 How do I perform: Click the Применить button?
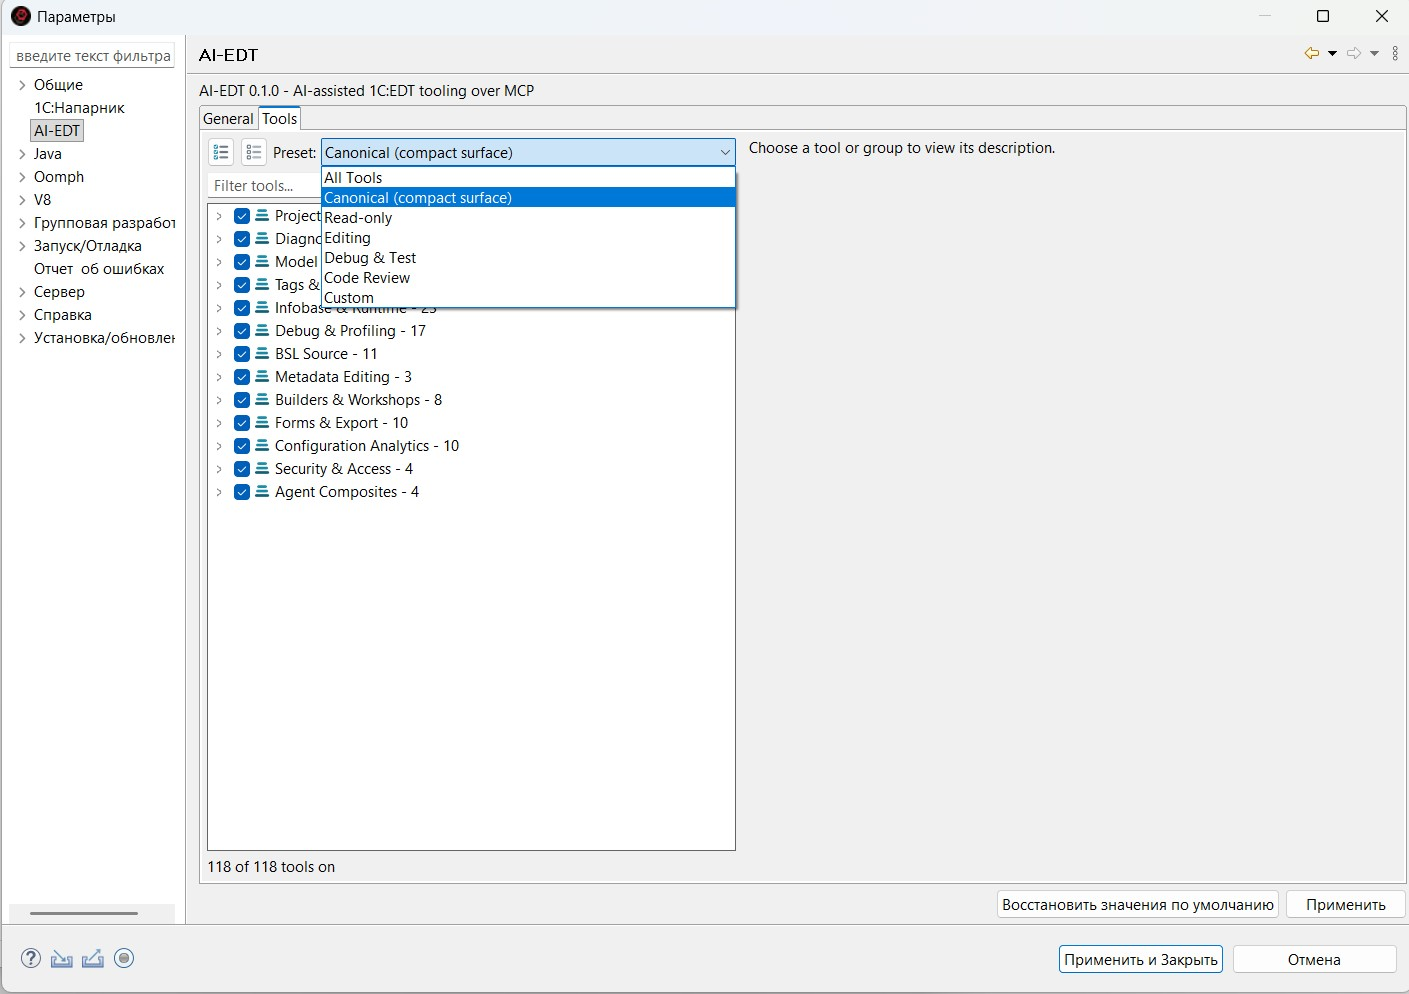[1346, 904]
